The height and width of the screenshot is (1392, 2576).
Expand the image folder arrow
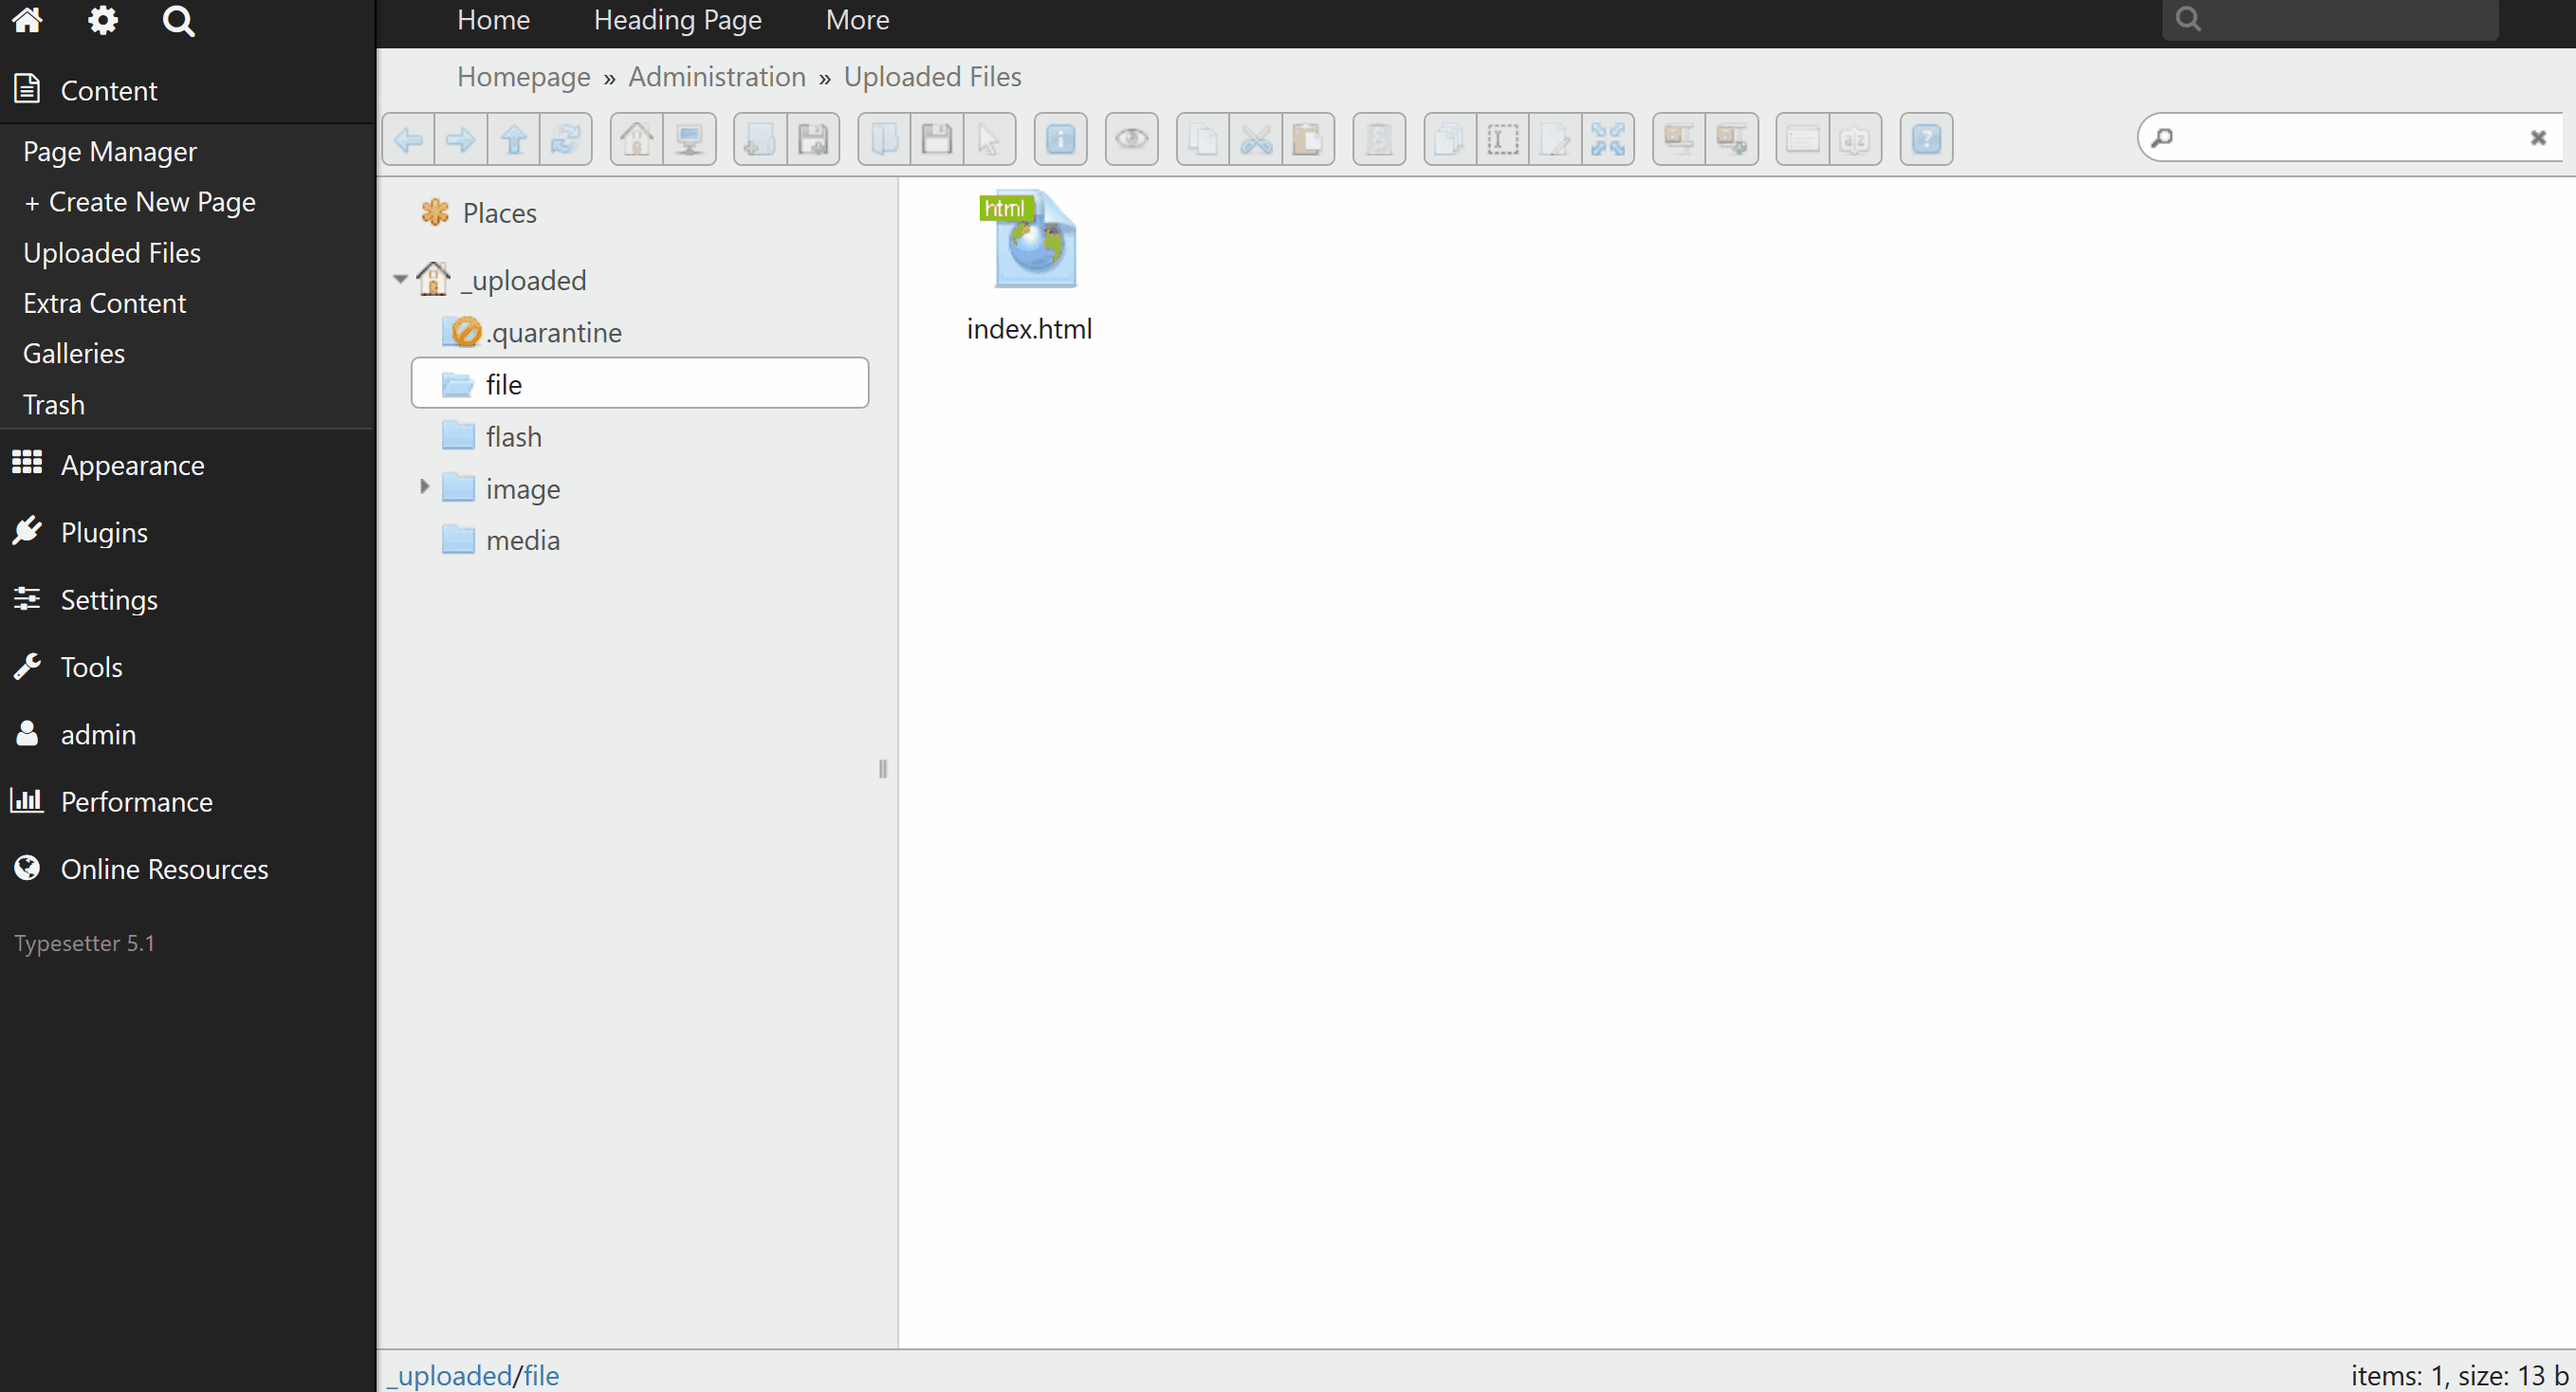coord(424,488)
